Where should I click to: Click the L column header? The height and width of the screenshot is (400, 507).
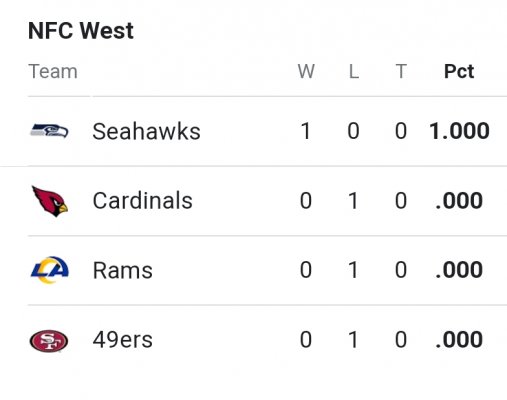[x=354, y=71]
